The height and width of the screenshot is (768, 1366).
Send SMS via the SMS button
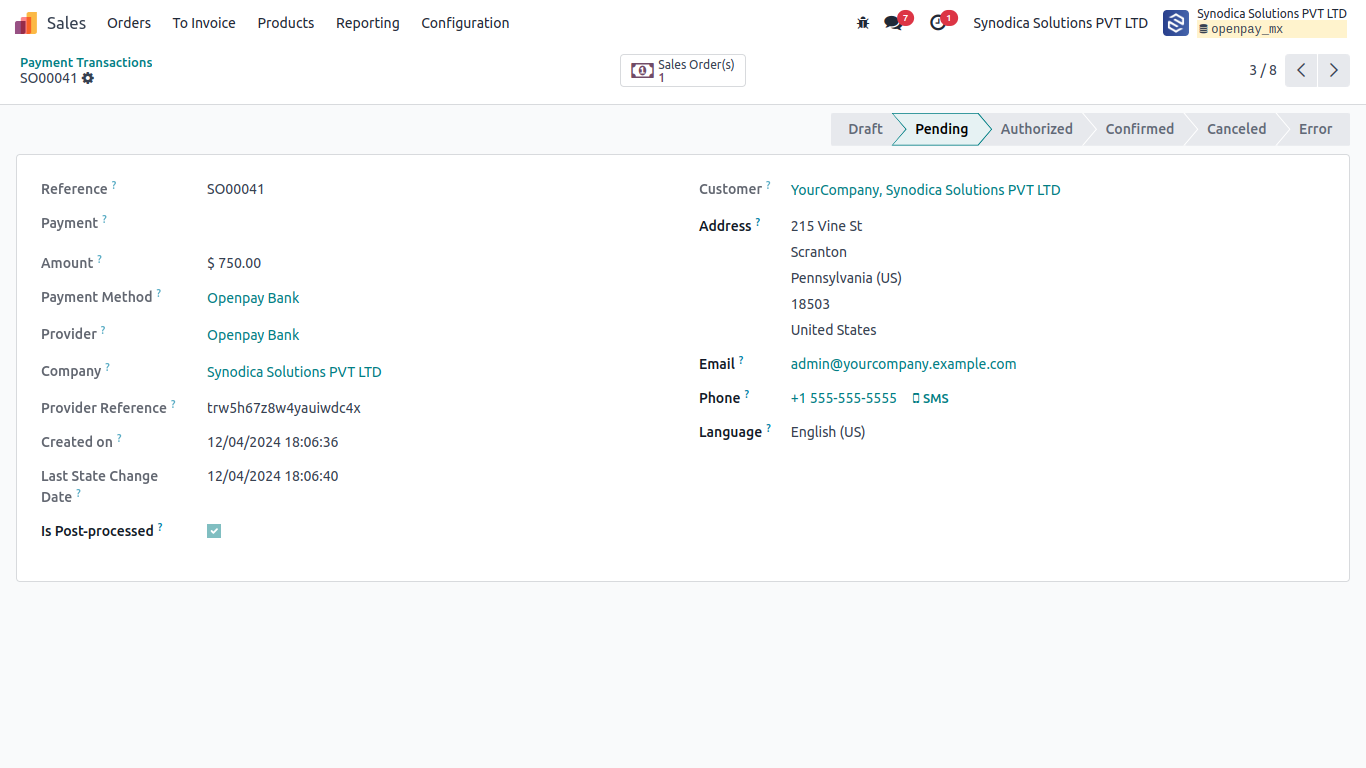pos(930,398)
